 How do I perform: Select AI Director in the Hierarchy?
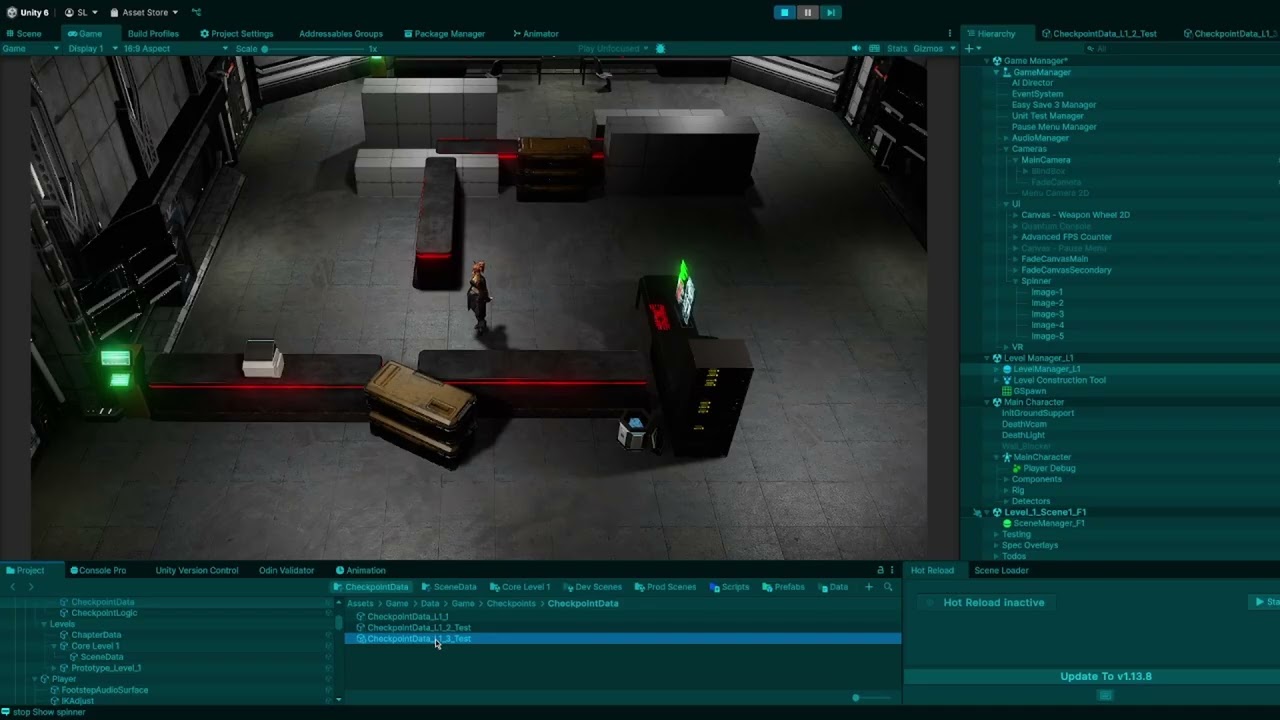(x=1032, y=83)
